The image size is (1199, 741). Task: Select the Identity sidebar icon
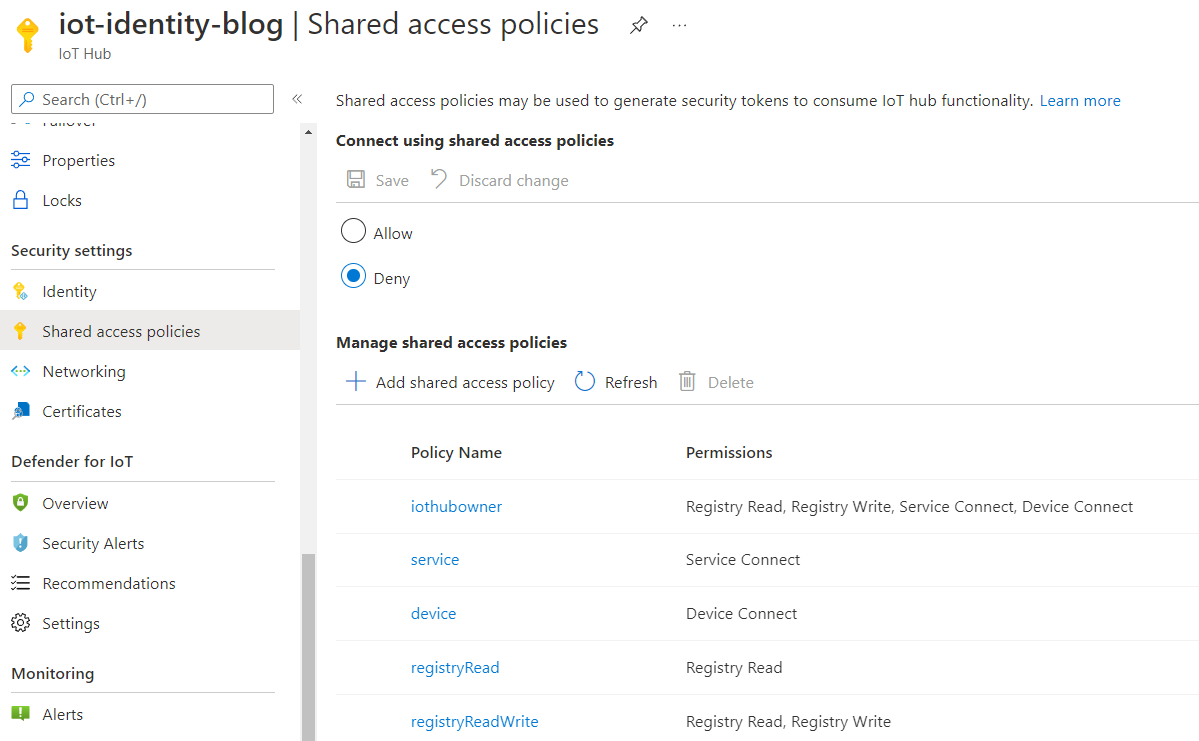(x=25, y=290)
